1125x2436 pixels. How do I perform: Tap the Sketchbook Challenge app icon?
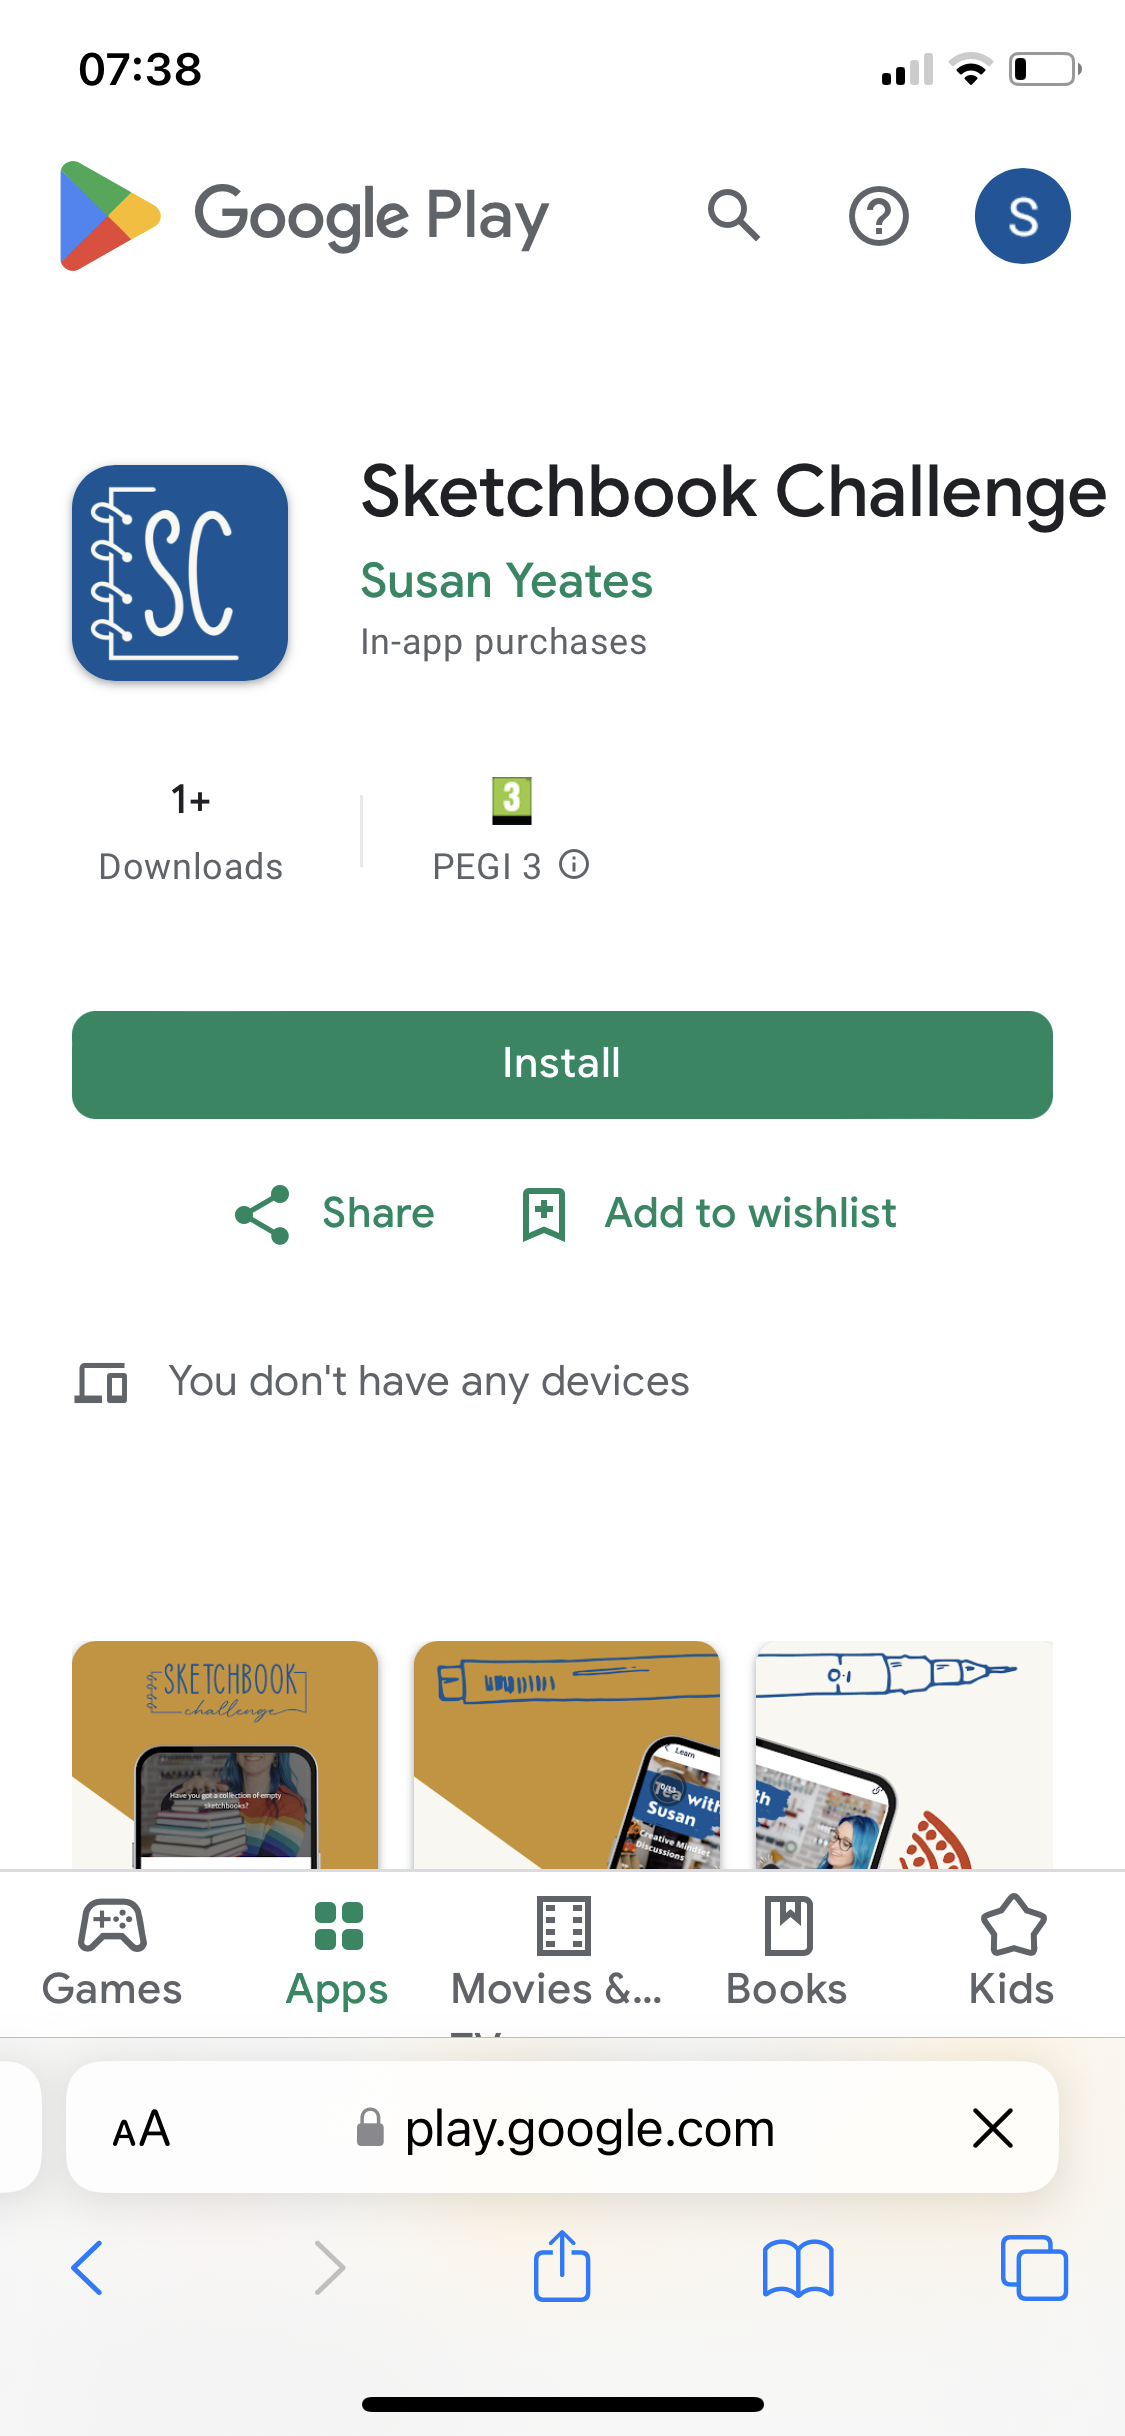tap(180, 573)
